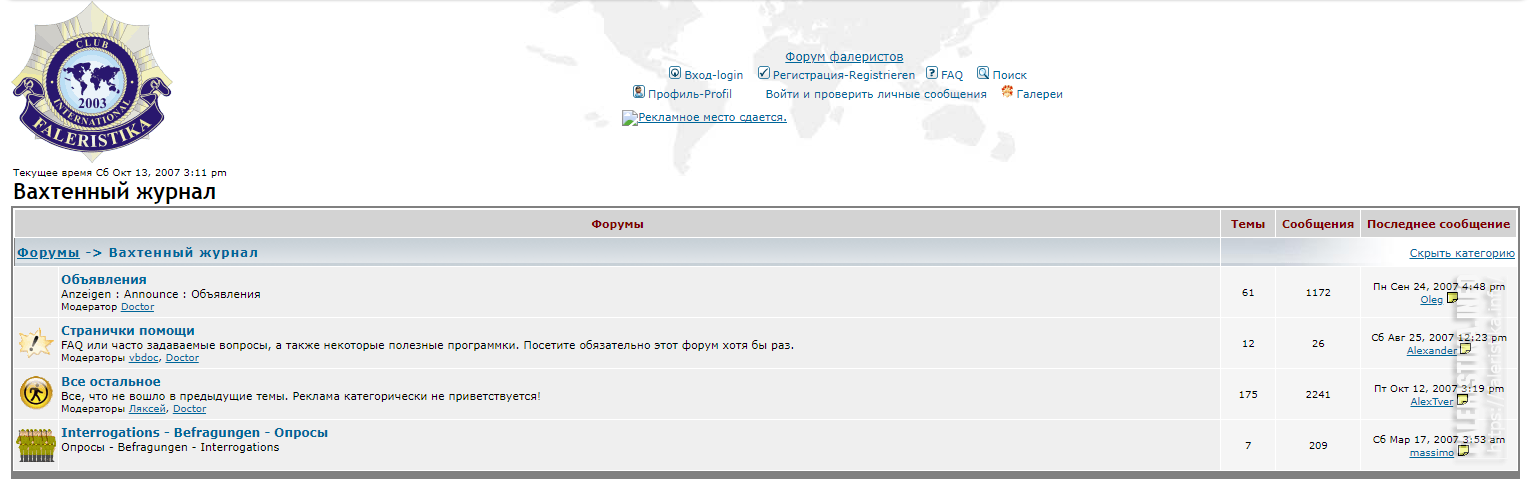Click the Форумы breadcrumb link
Image resolution: width=1533 pixels, height=479 pixels.
tap(48, 252)
